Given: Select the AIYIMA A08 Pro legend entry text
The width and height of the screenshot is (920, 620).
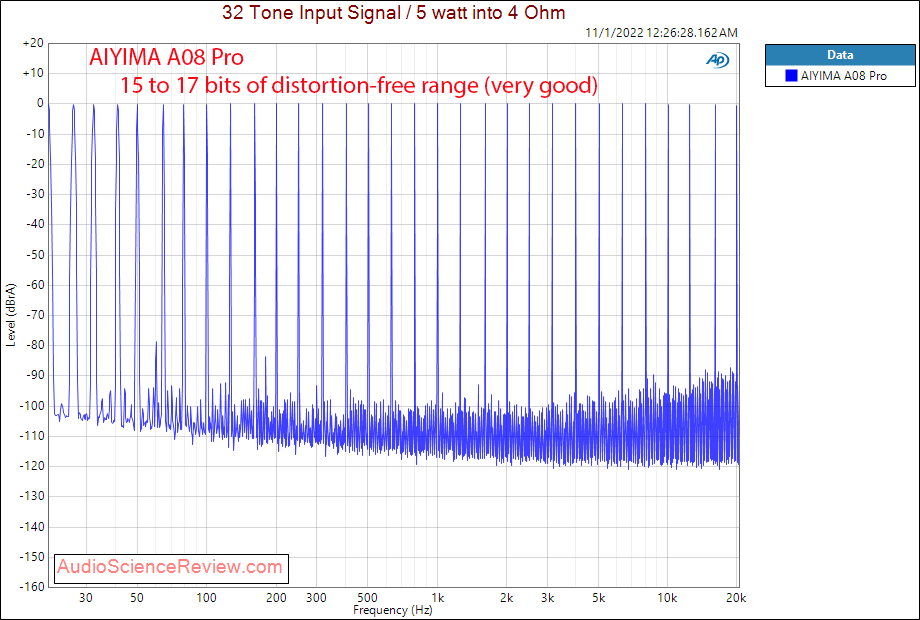Looking at the screenshot, I should coord(844,76).
